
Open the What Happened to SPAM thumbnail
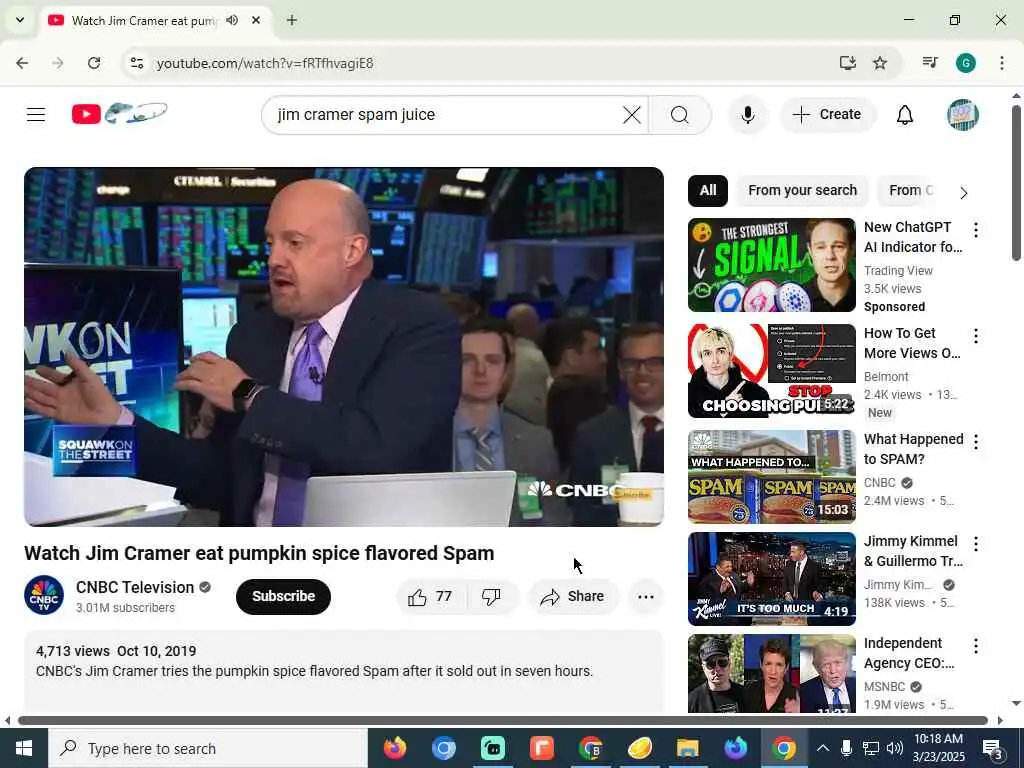tap(771, 477)
